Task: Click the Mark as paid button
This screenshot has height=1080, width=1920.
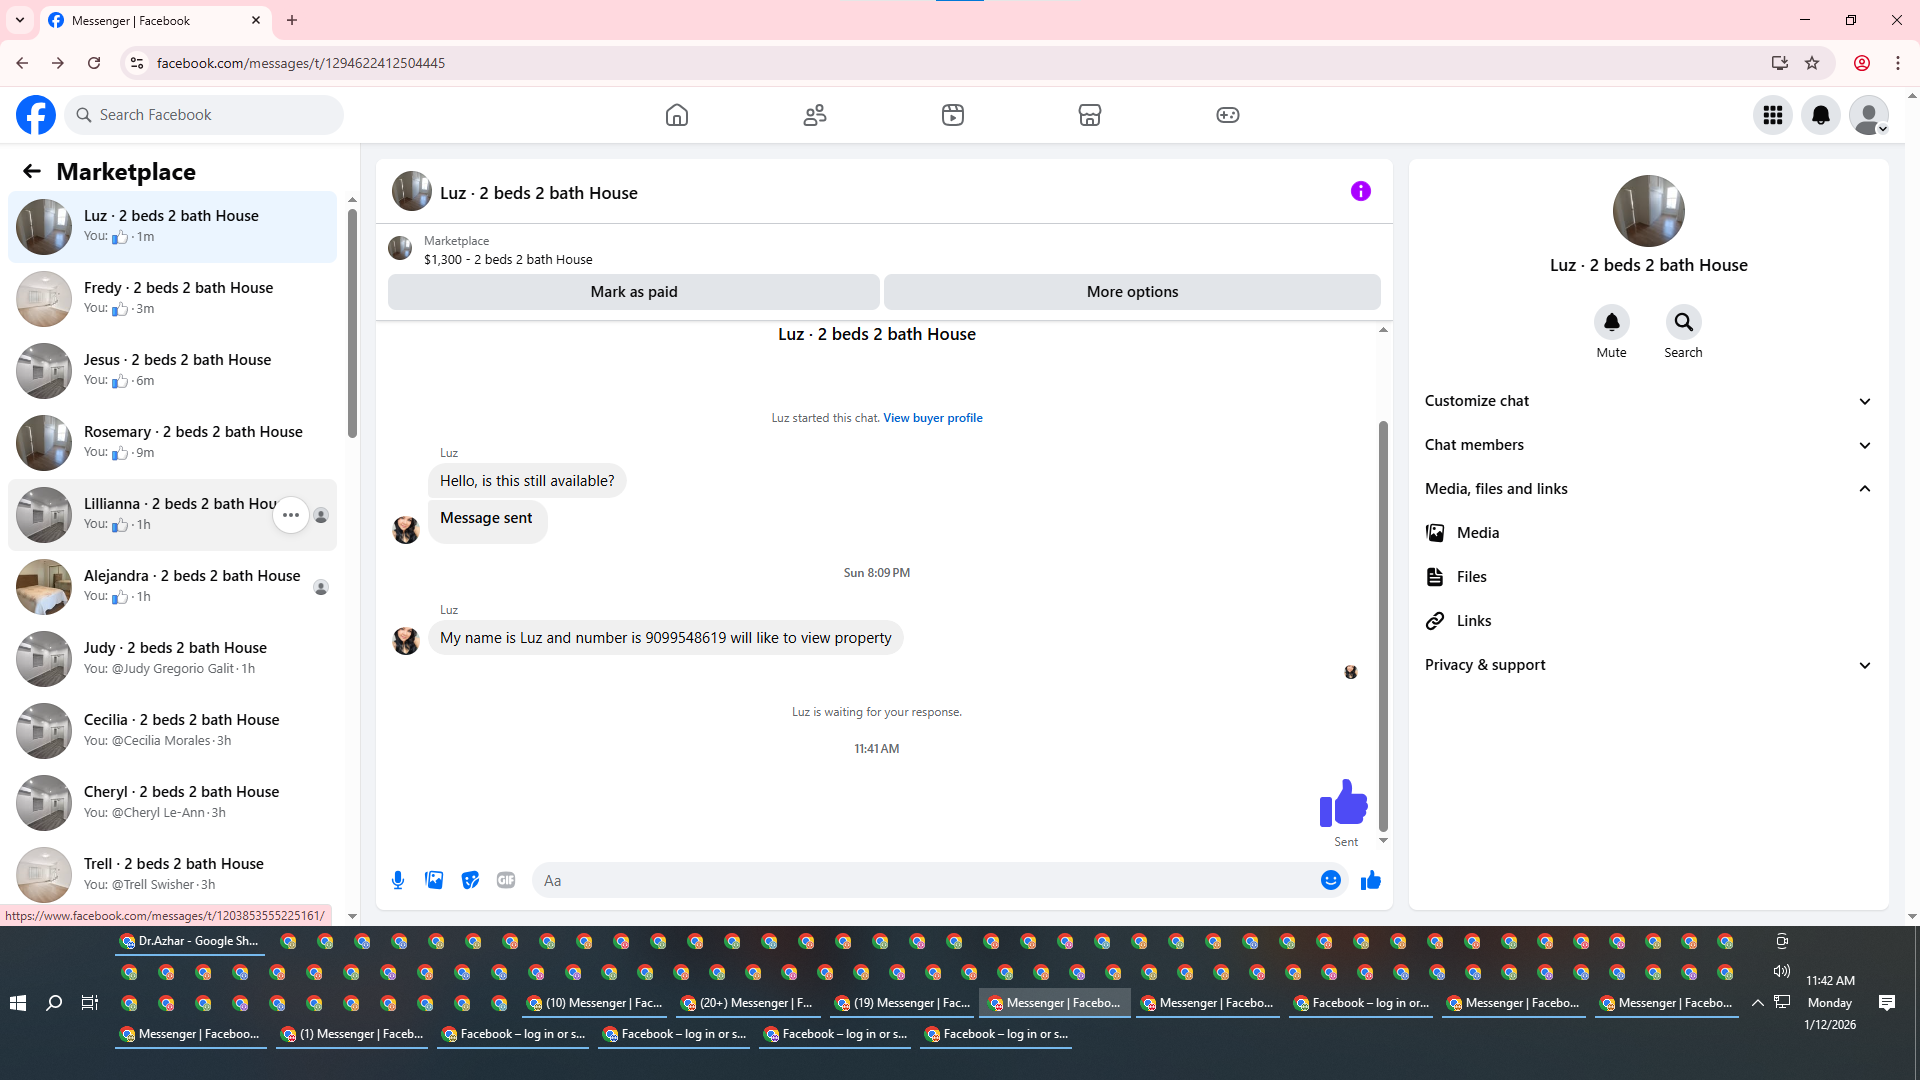Action: pos(633,292)
